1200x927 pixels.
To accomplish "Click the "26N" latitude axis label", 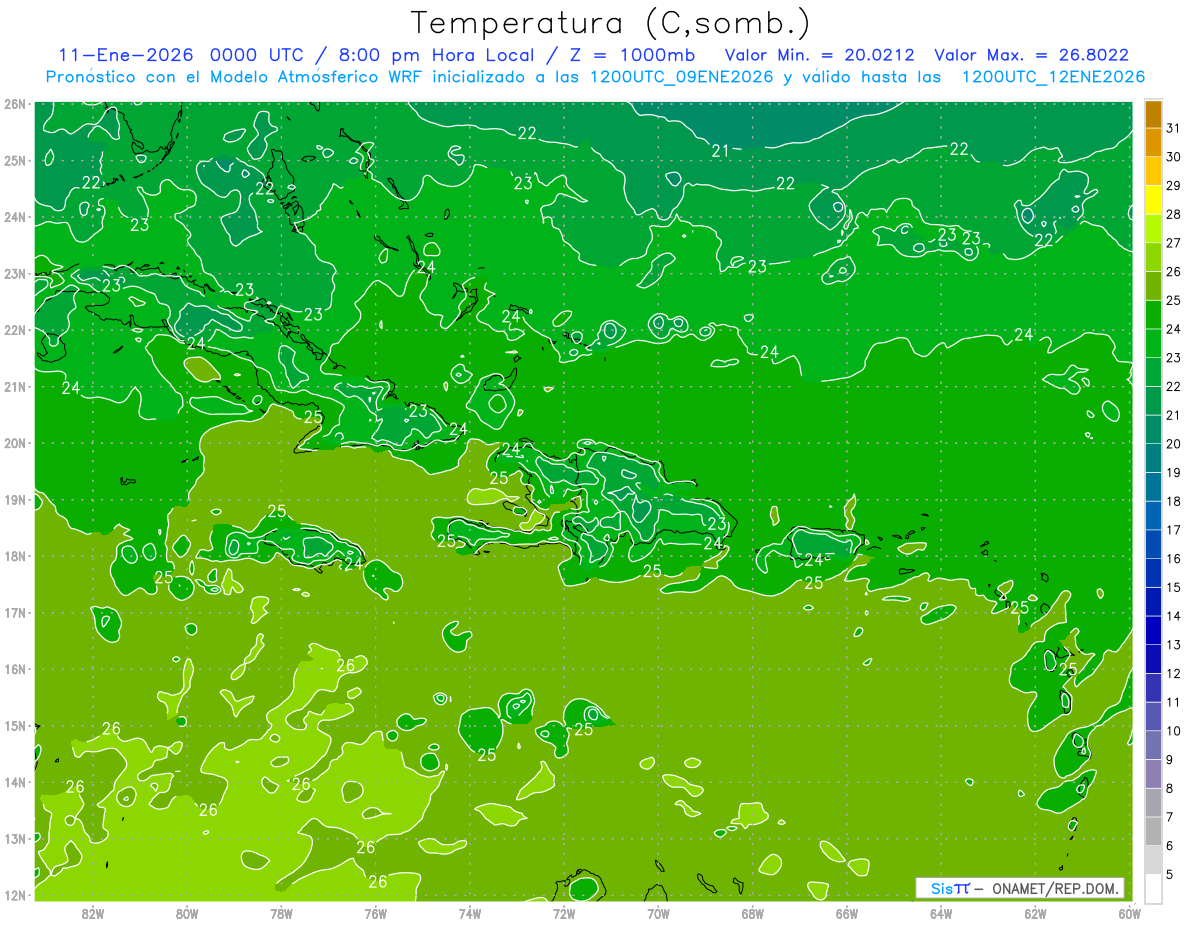I will [x=15, y=104].
